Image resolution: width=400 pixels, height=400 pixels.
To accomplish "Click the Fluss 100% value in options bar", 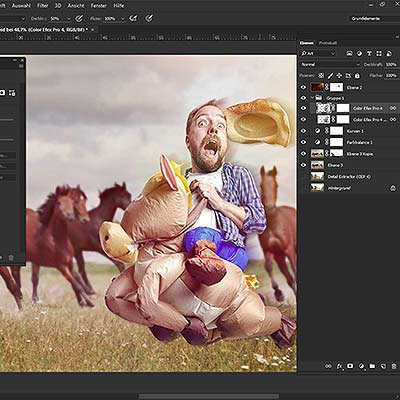I will point(110,19).
